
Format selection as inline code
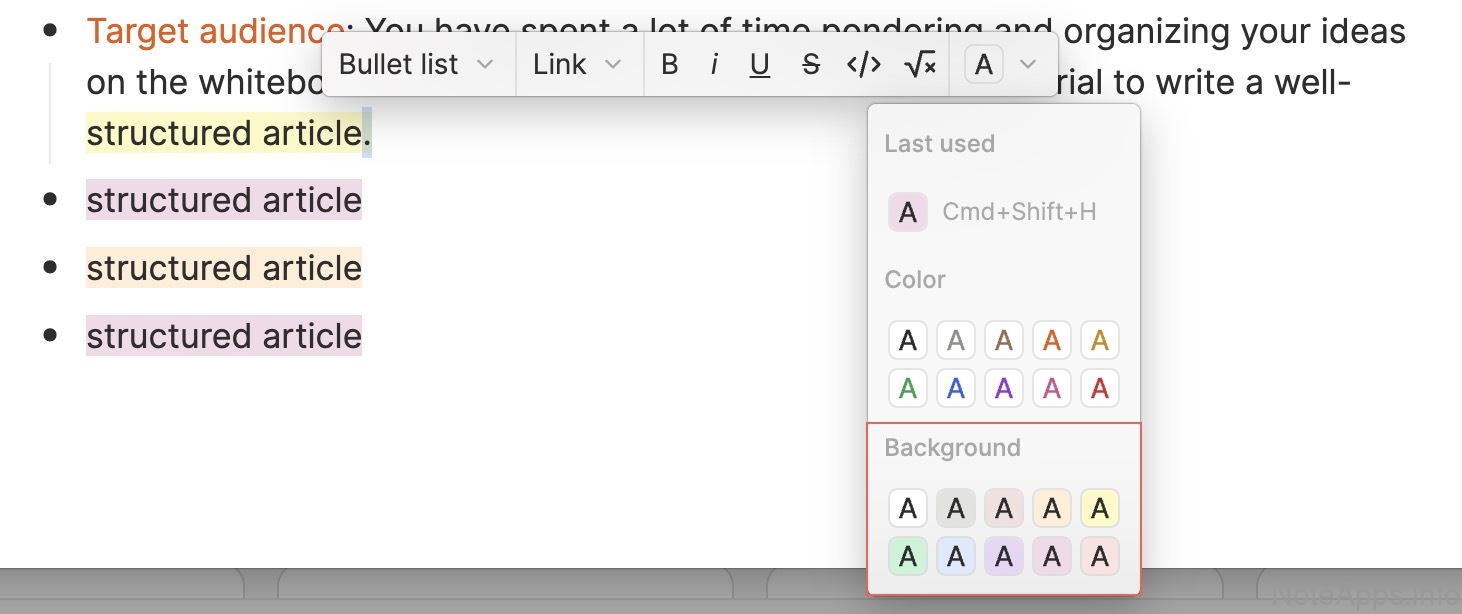(864, 65)
